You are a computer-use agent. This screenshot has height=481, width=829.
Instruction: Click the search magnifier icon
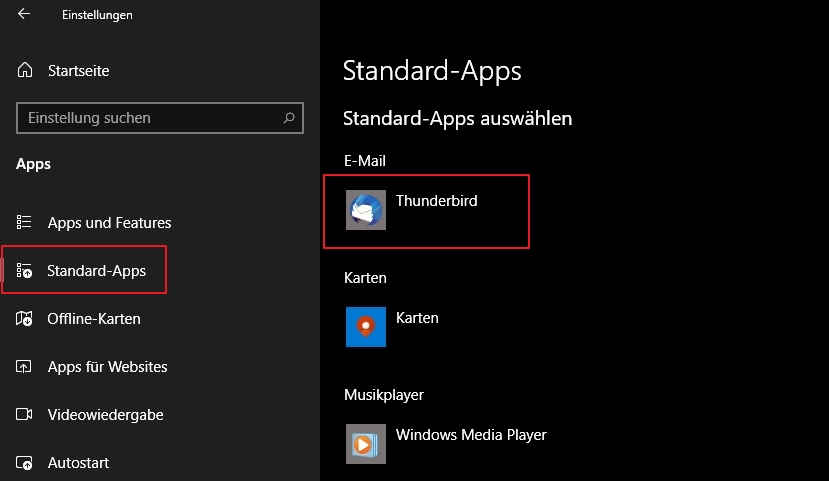click(289, 118)
